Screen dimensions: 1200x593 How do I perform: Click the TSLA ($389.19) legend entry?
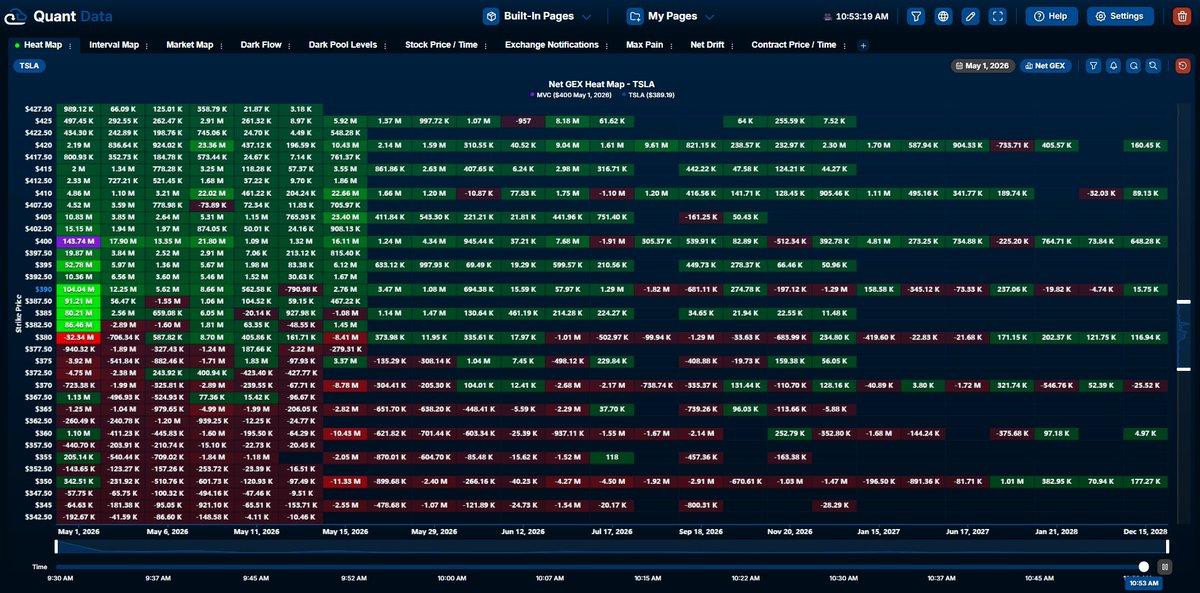648,94
